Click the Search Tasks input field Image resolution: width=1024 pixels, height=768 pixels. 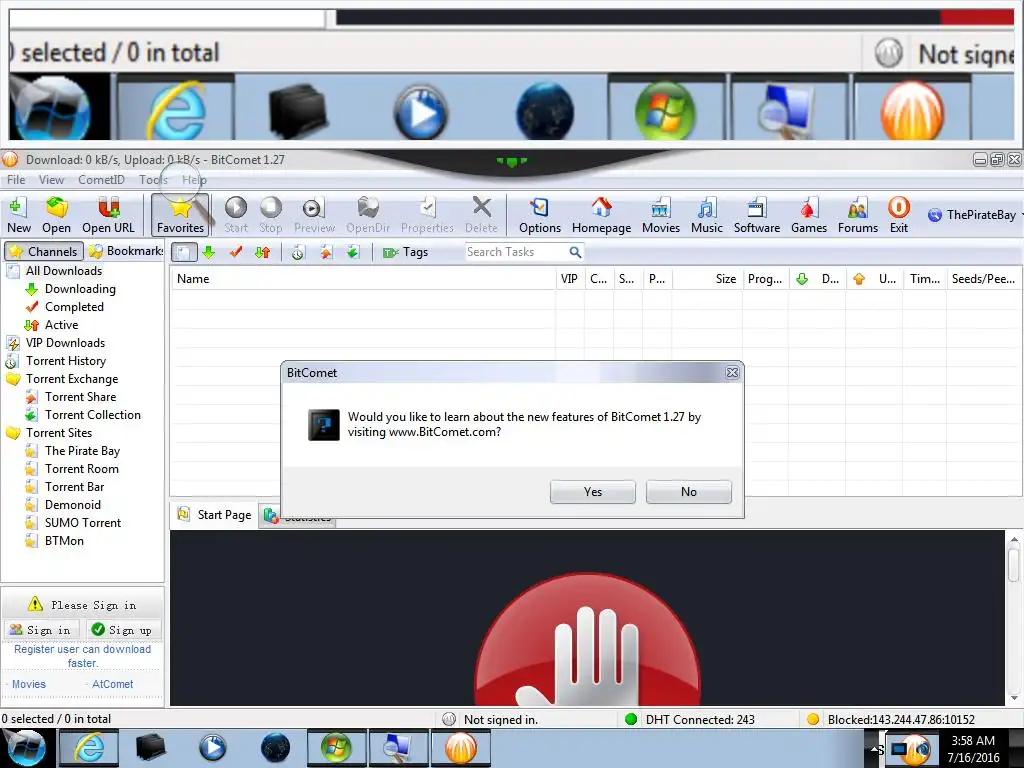(x=516, y=252)
